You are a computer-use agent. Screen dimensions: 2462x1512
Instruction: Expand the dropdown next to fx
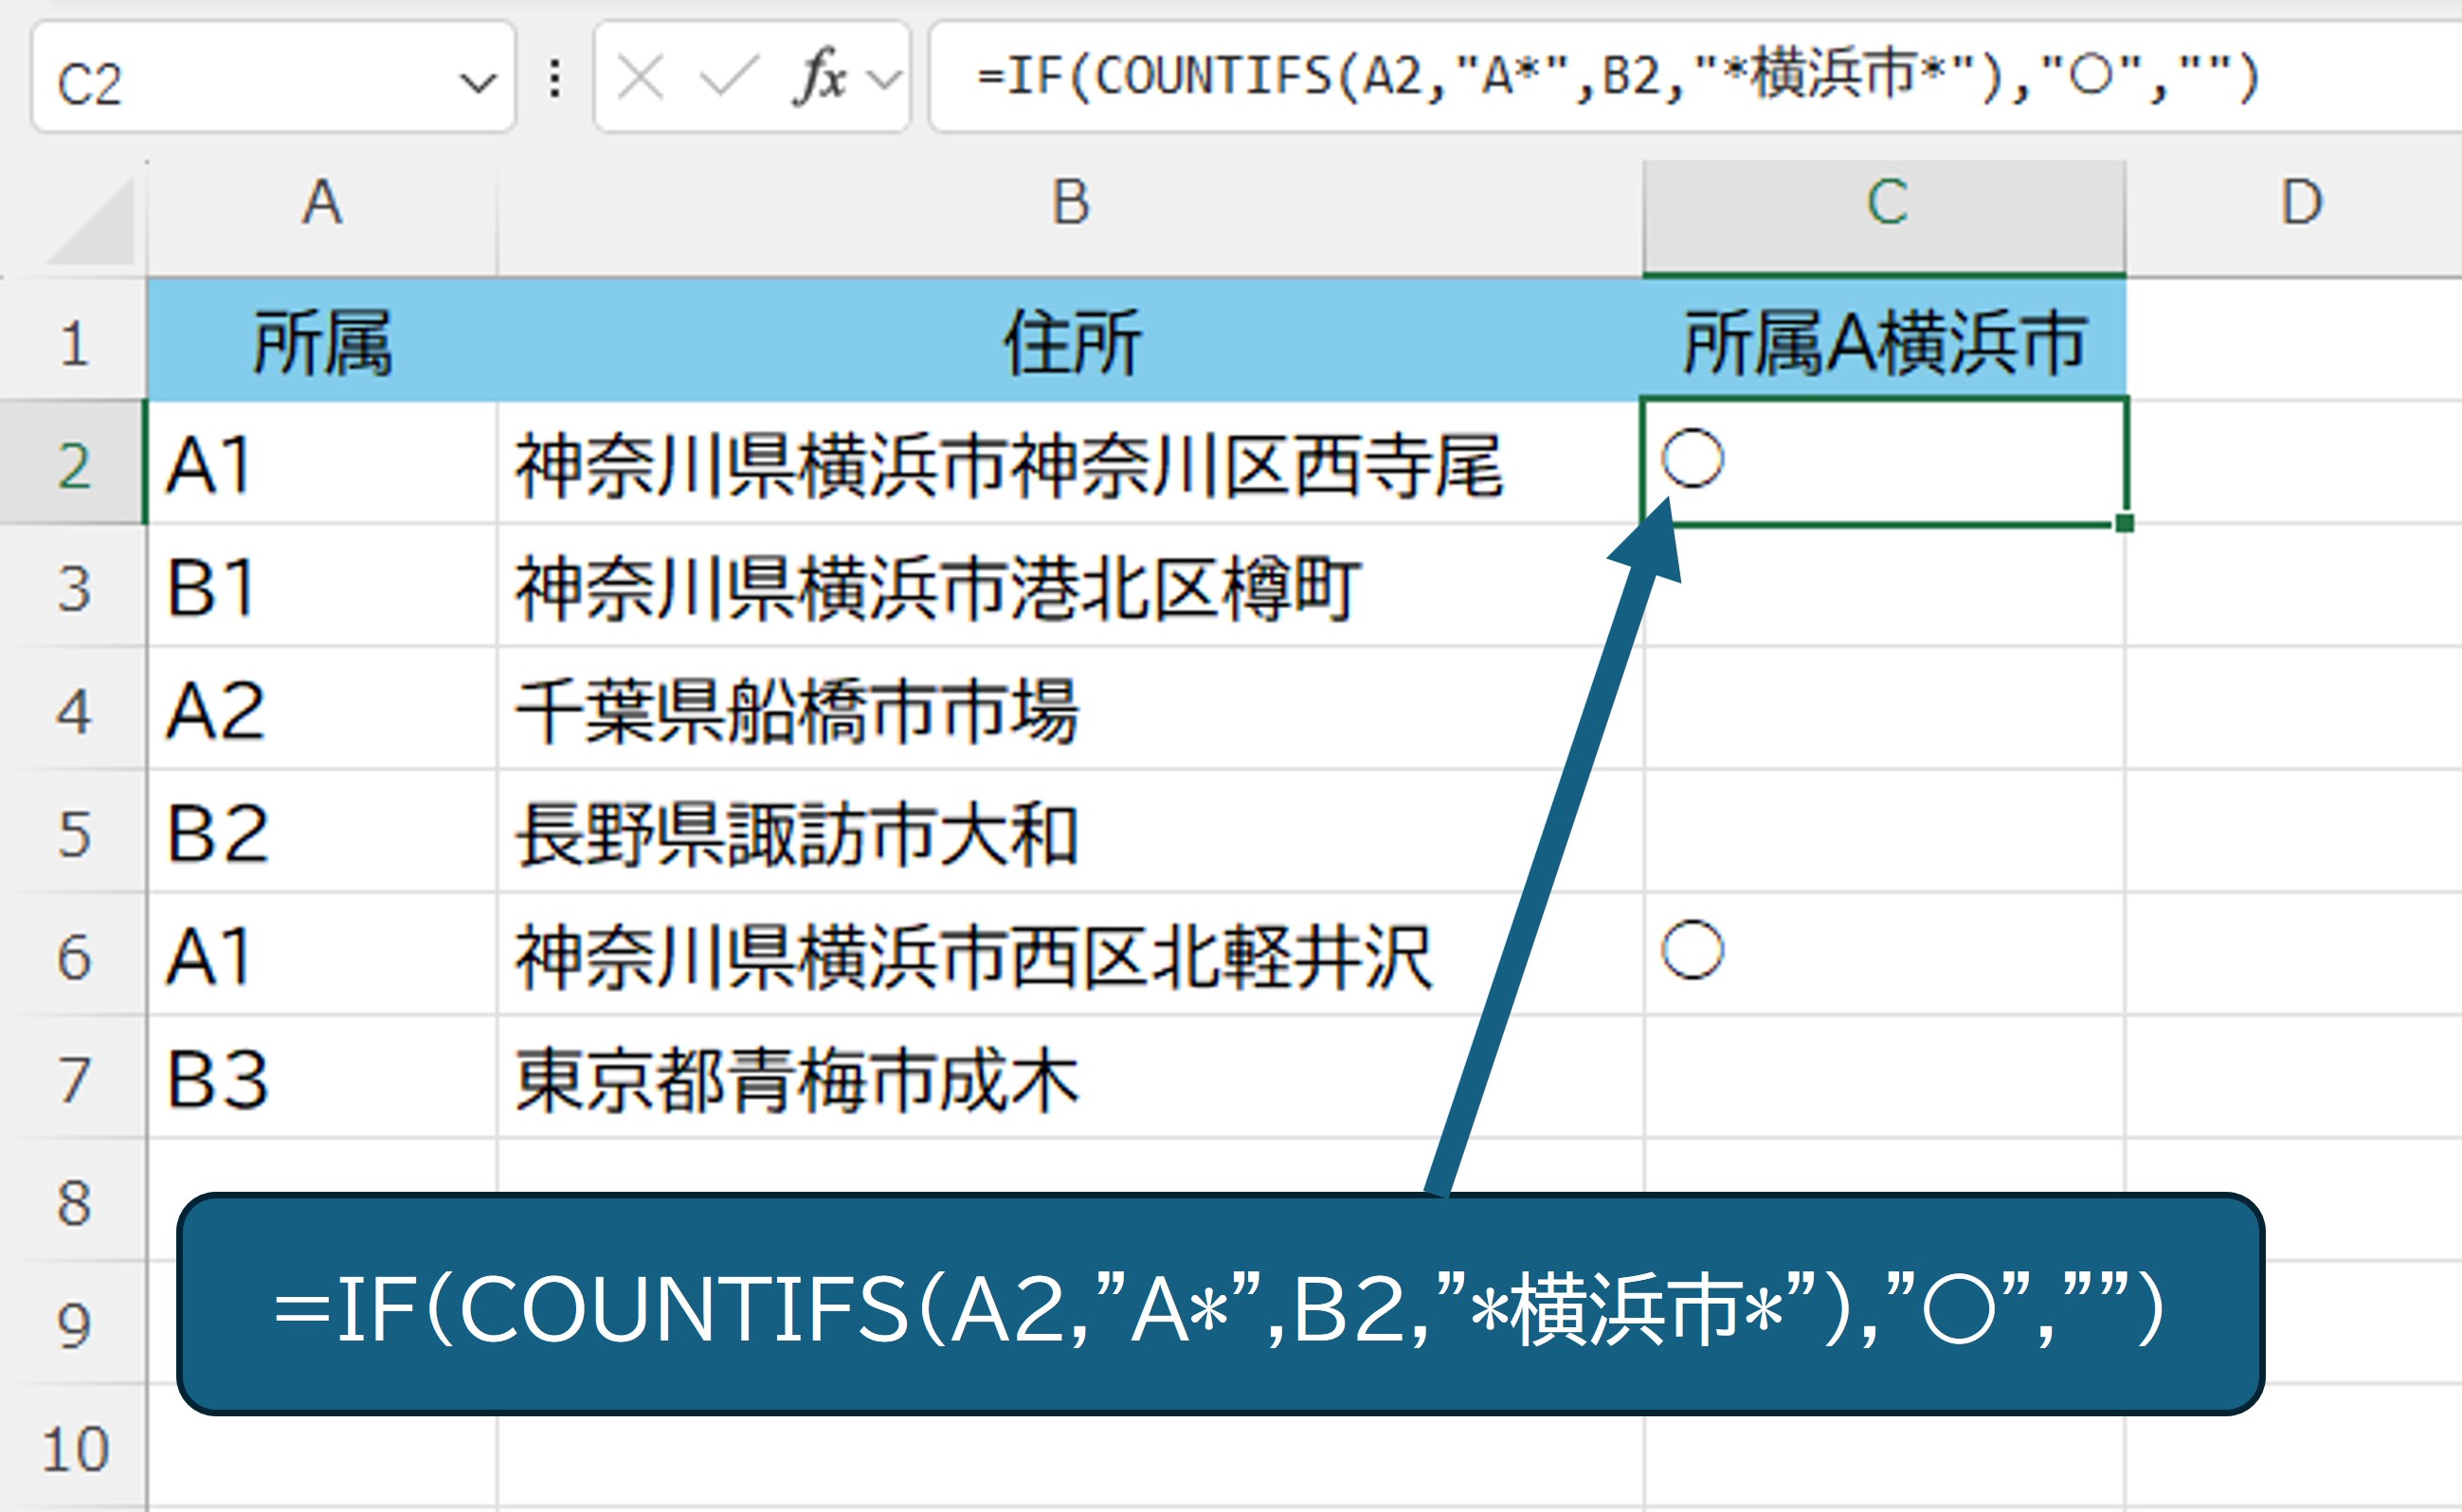885,78
